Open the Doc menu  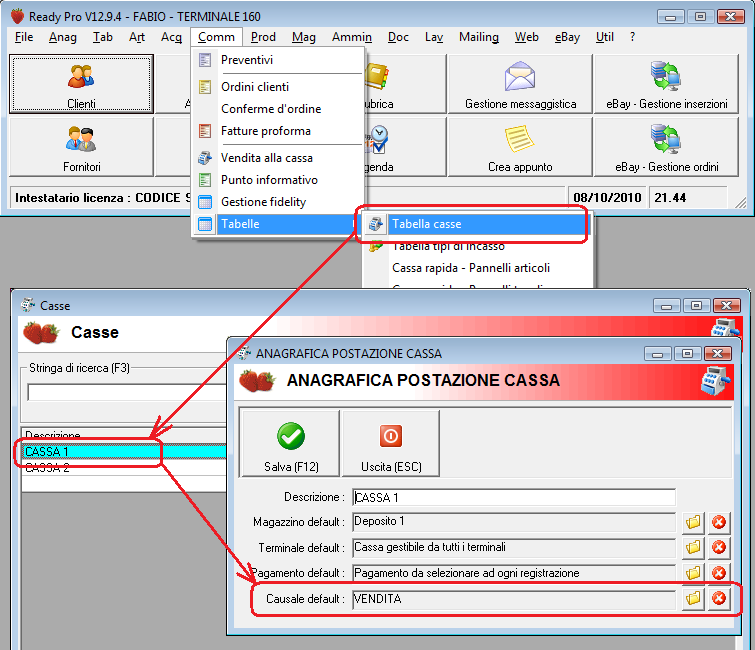398,37
